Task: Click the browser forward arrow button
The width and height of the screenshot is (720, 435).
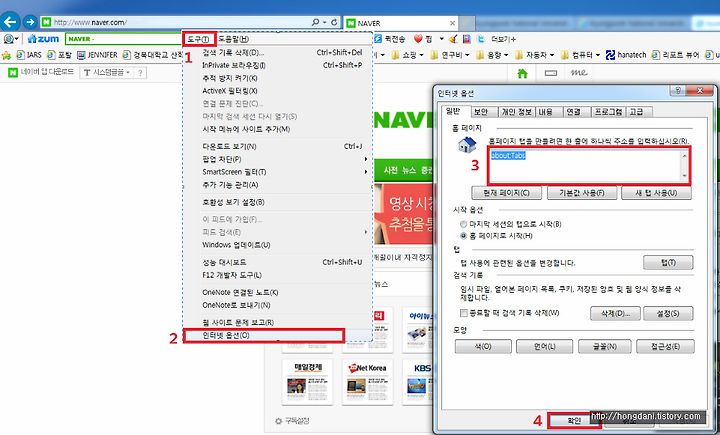Action: pos(30,22)
